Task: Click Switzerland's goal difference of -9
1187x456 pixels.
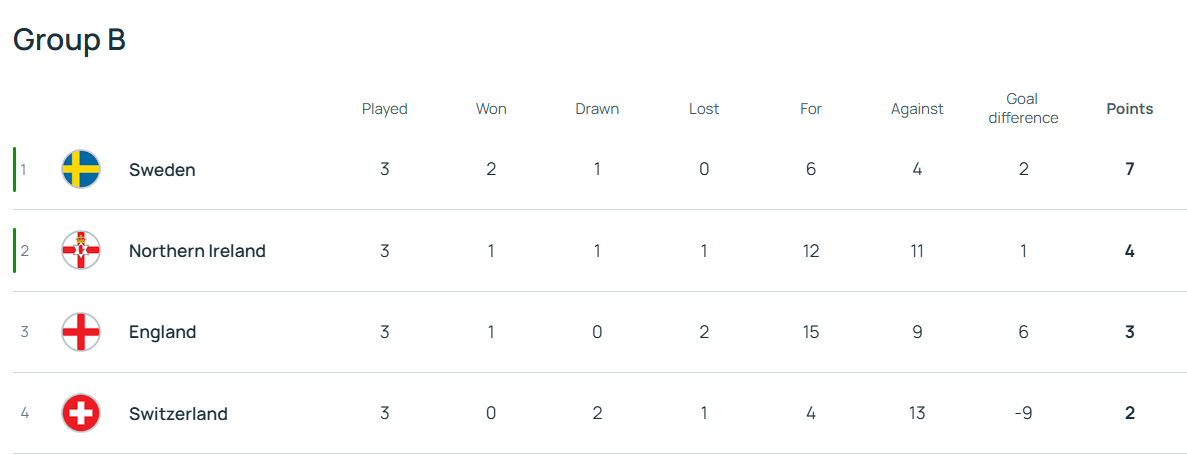Action: pyautogui.click(x=1023, y=413)
